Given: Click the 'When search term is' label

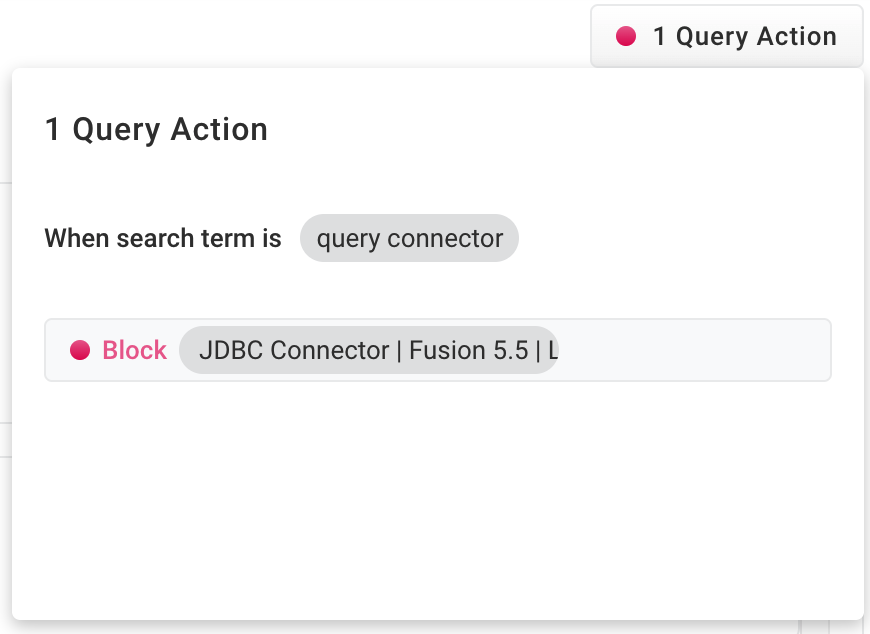Looking at the screenshot, I should tap(163, 239).
